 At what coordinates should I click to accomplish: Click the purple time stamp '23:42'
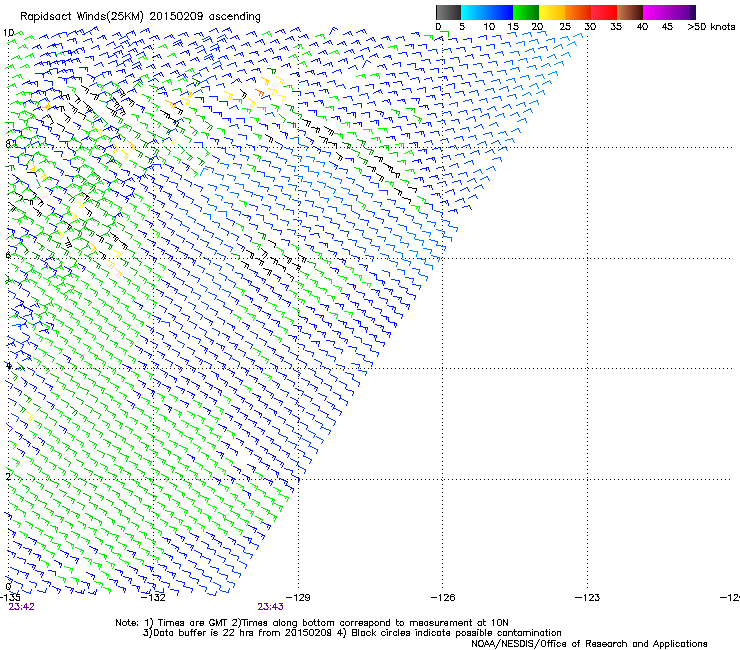click(x=22, y=607)
